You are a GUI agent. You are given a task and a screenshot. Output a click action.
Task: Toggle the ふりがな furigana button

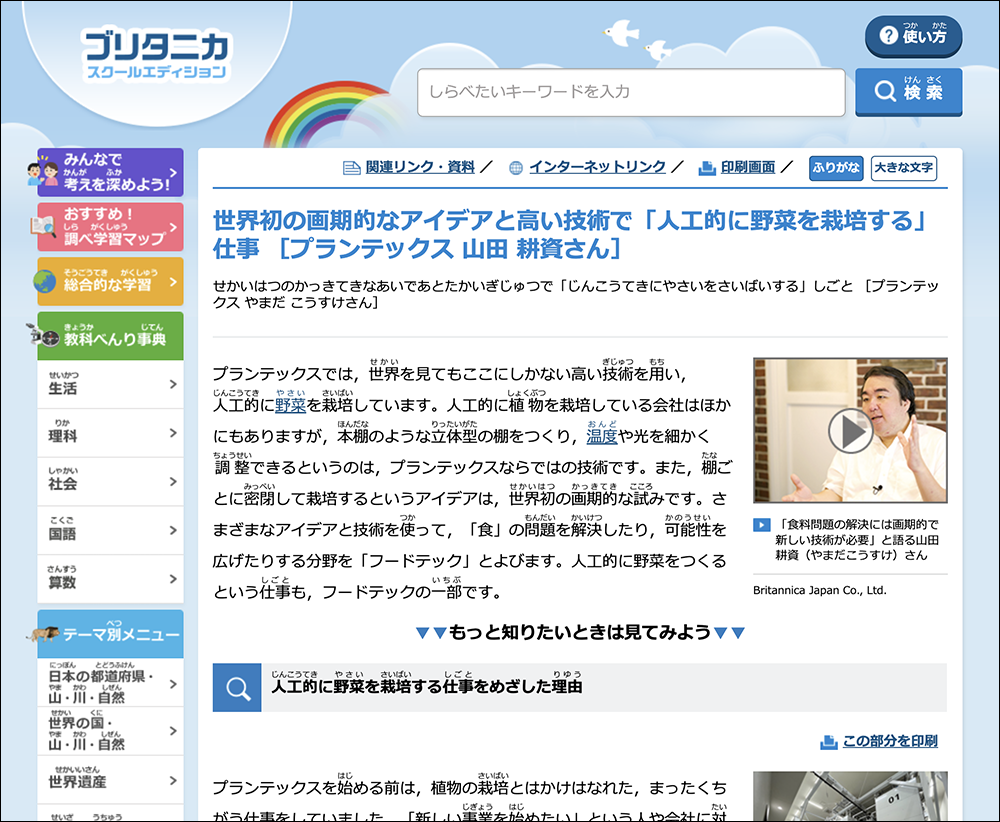836,168
